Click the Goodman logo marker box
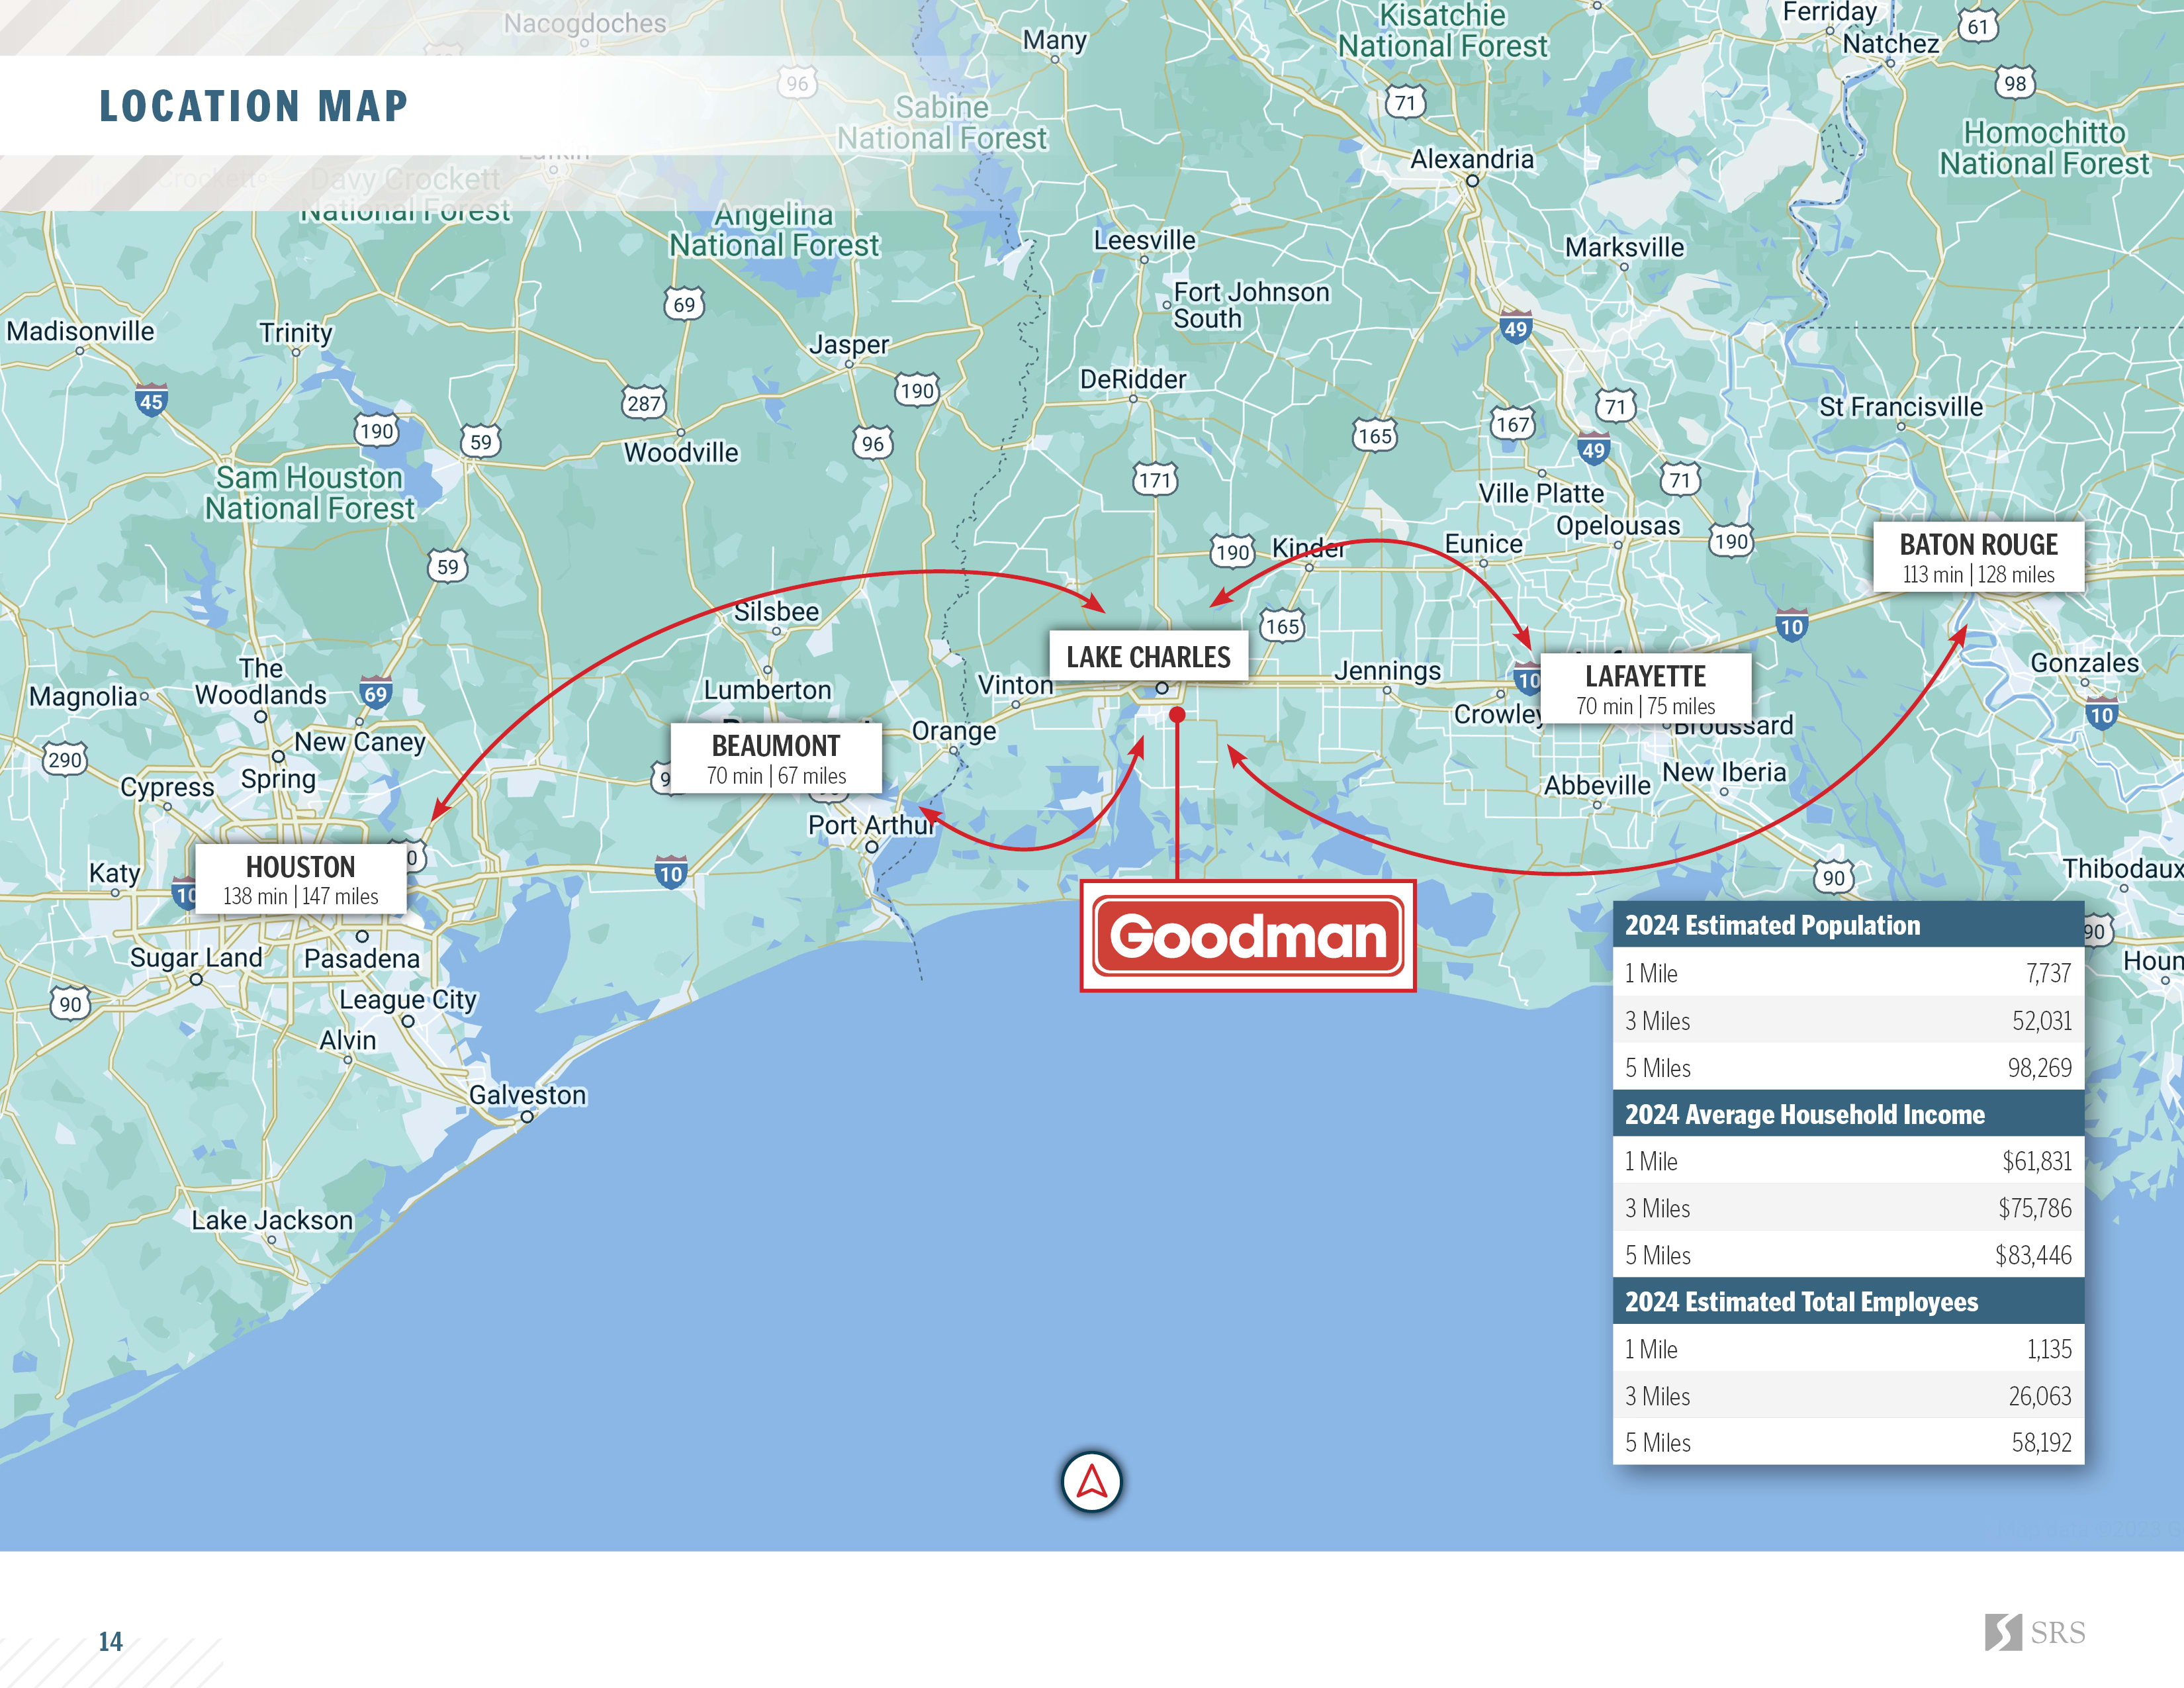 tap(1247, 936)
